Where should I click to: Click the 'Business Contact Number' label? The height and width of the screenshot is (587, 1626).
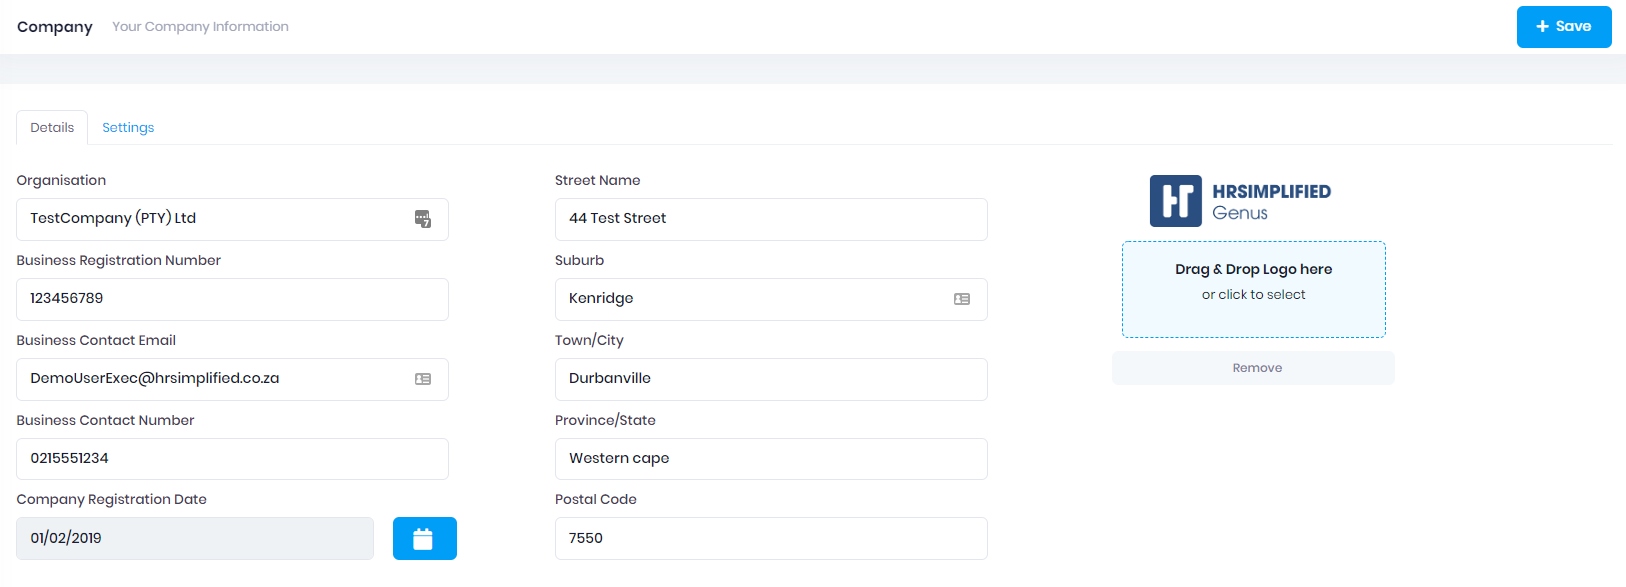point(105,420)
